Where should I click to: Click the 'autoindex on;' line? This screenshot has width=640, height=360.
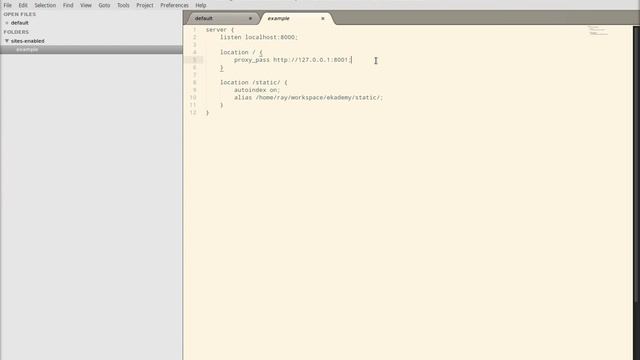pos(257,90)
